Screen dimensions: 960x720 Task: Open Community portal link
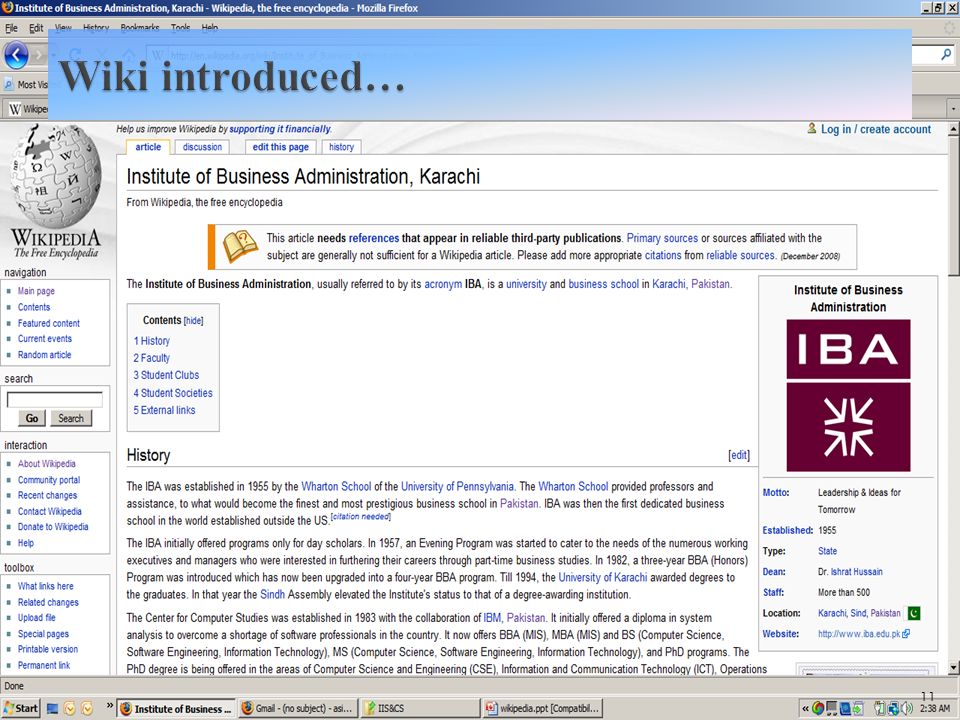coord(49,479)
